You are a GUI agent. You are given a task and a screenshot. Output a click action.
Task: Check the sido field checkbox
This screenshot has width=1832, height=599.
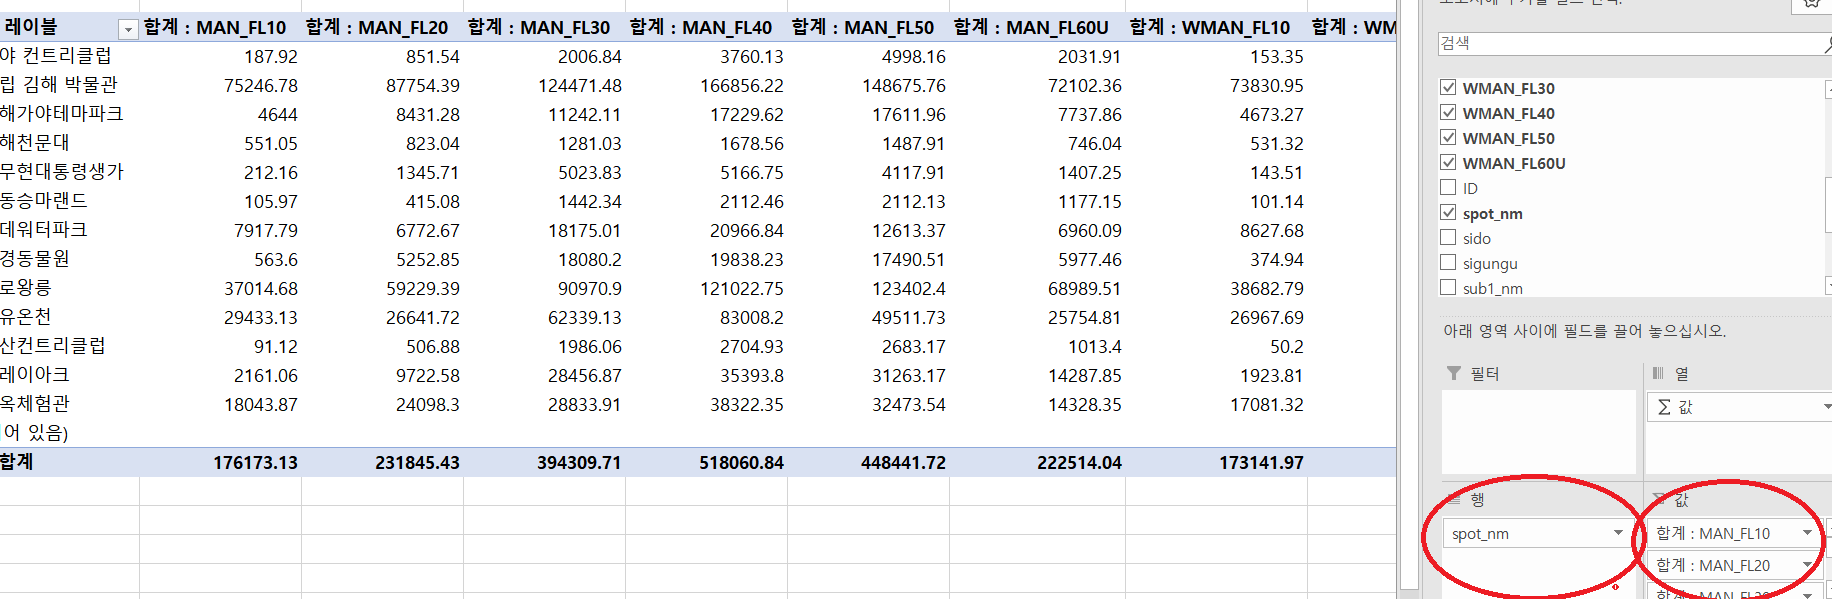(1448, 237)
